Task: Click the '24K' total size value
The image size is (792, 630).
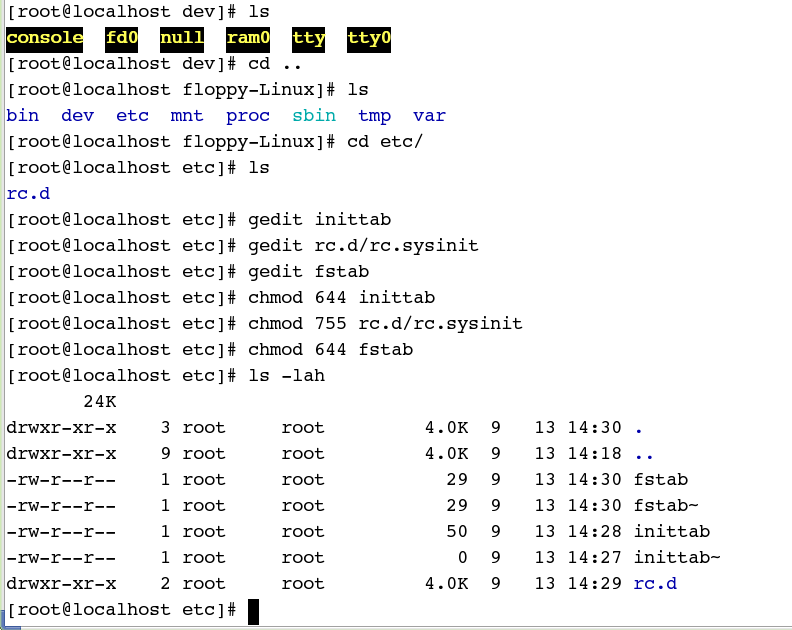Action: coord(100,402)
